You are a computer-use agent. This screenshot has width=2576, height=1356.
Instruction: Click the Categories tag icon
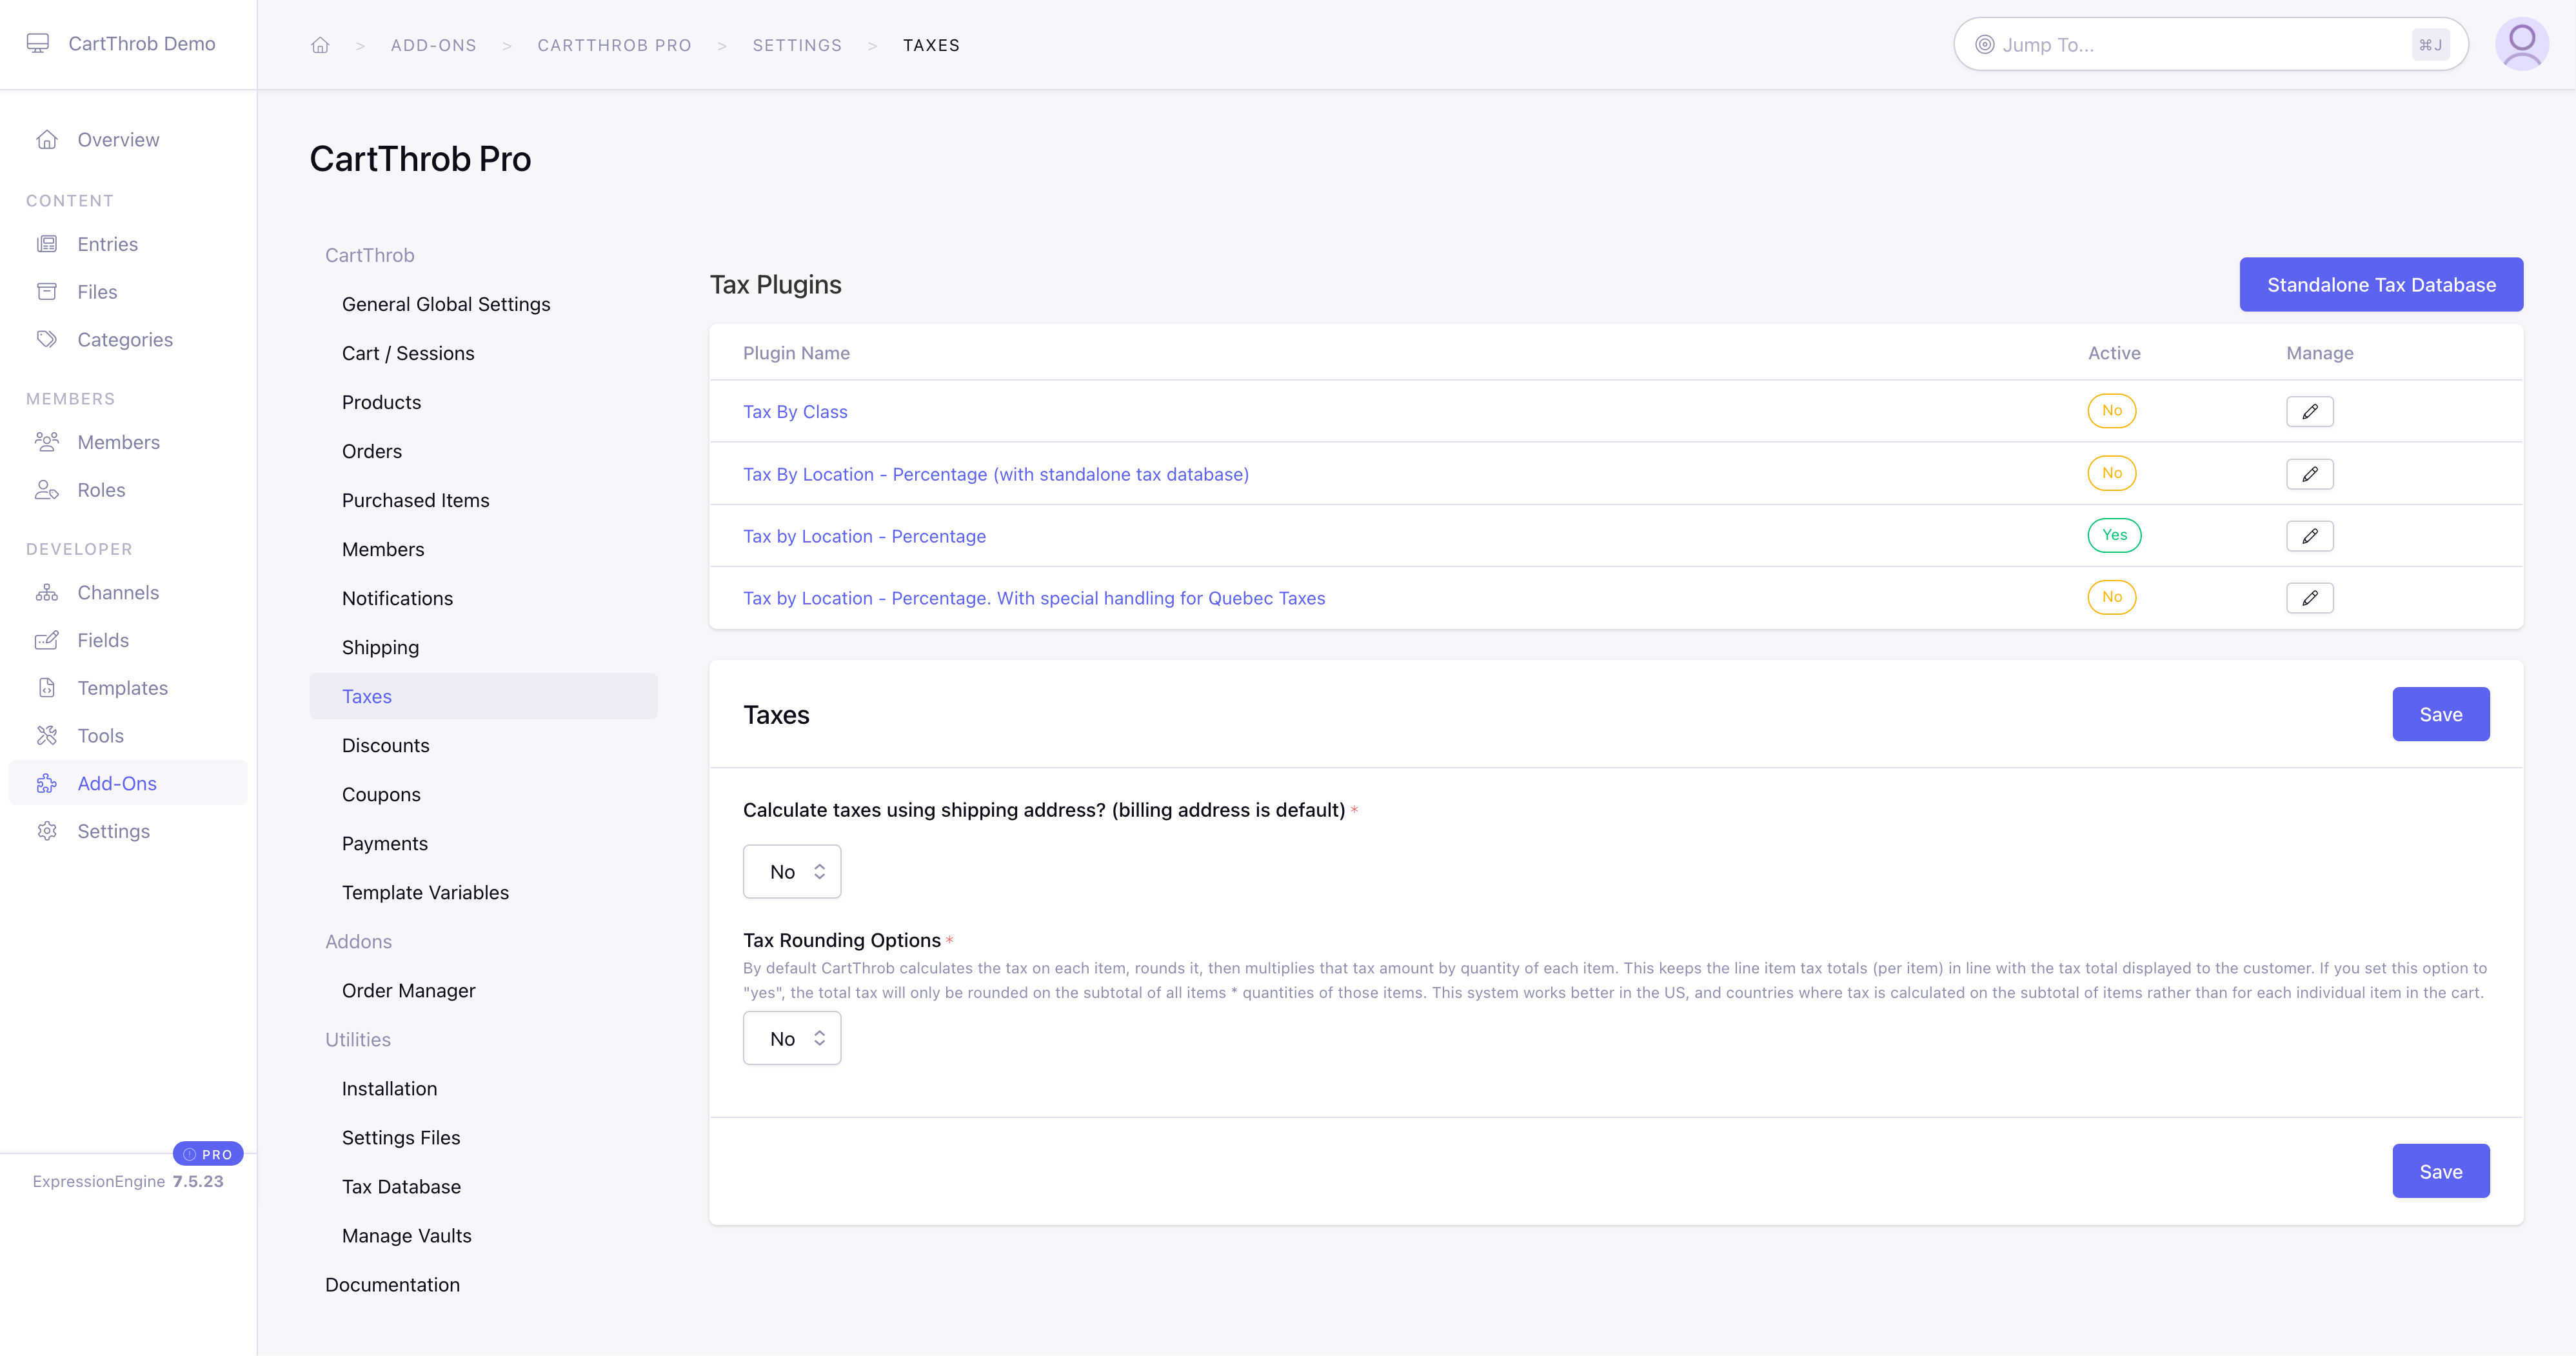[x=47, y=340]
